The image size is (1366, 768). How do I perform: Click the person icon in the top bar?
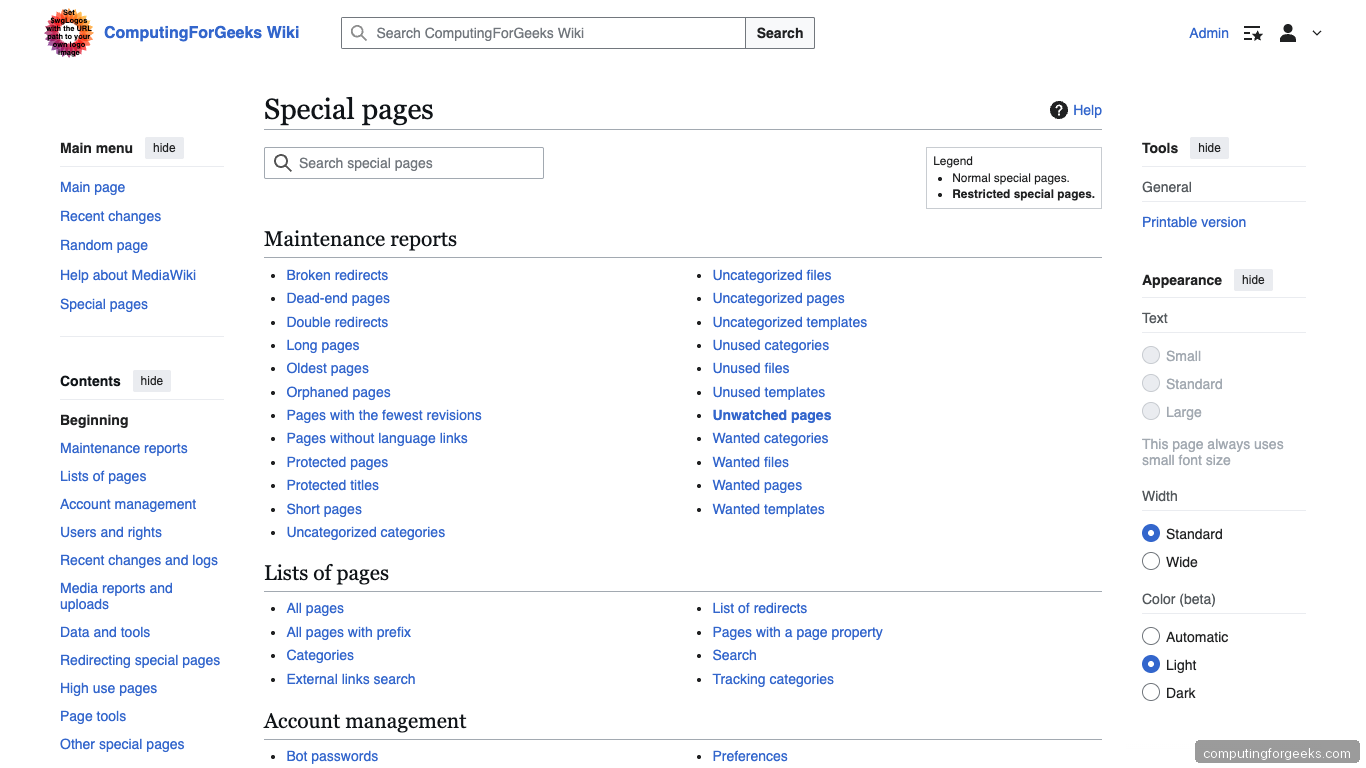1287,33
